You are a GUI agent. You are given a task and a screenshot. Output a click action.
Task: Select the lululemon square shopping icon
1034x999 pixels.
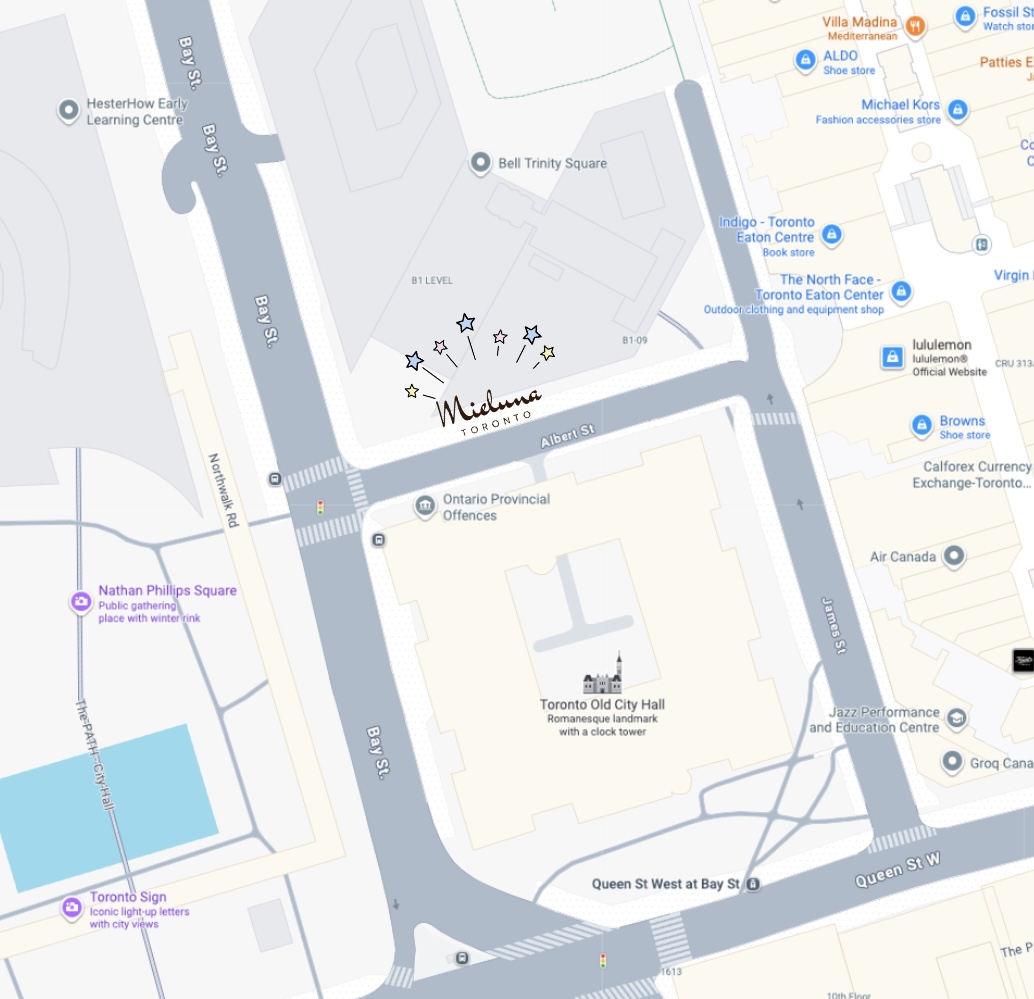click(892, 357)
